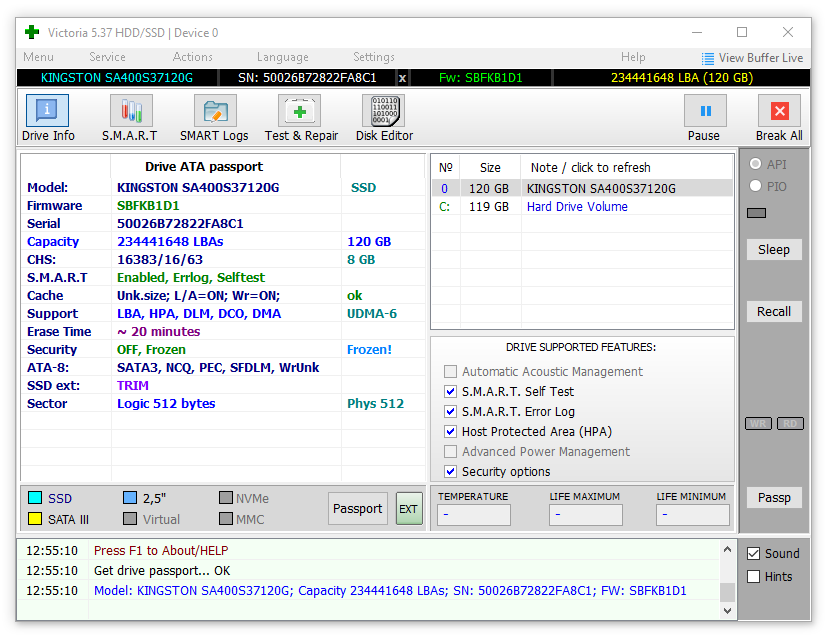The width and height of the screenshot is (827, 639).
Task: Toggle Host Protected Area (HPA) checkbox
Action: coord(450,432)
